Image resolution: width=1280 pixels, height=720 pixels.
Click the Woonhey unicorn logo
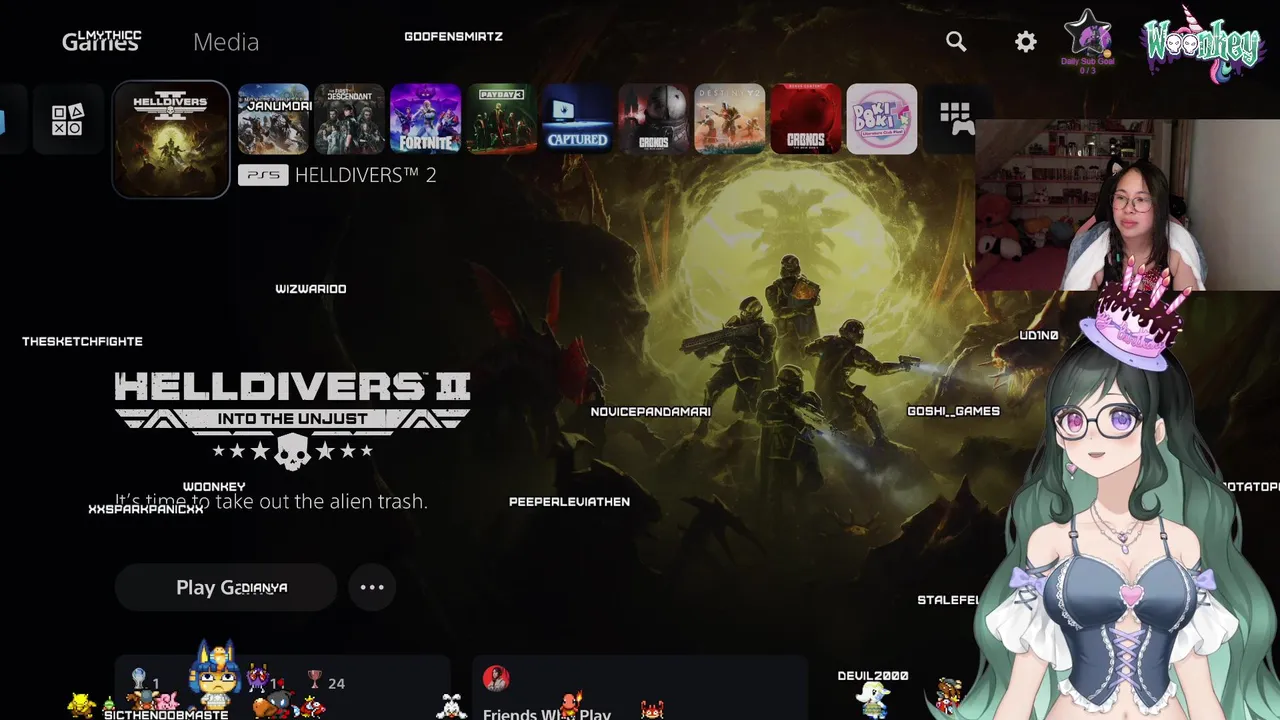pyautogui.click(x=1204, y=44)
